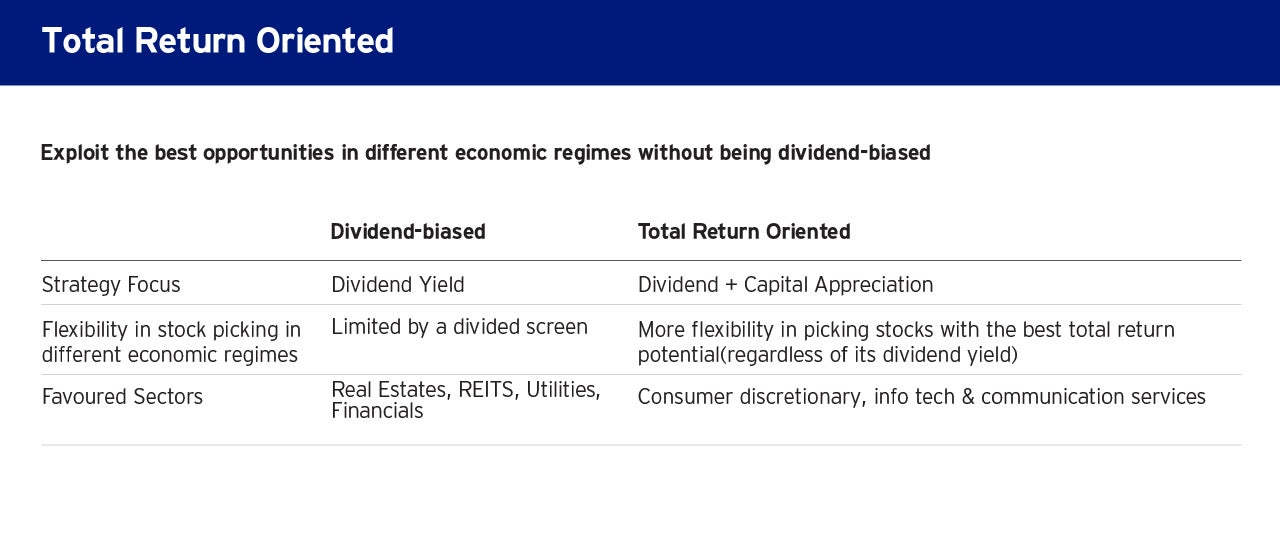1280x550 pixels.
Task: Click 'different economic regimes' in row label
Action: coord(170,355)
